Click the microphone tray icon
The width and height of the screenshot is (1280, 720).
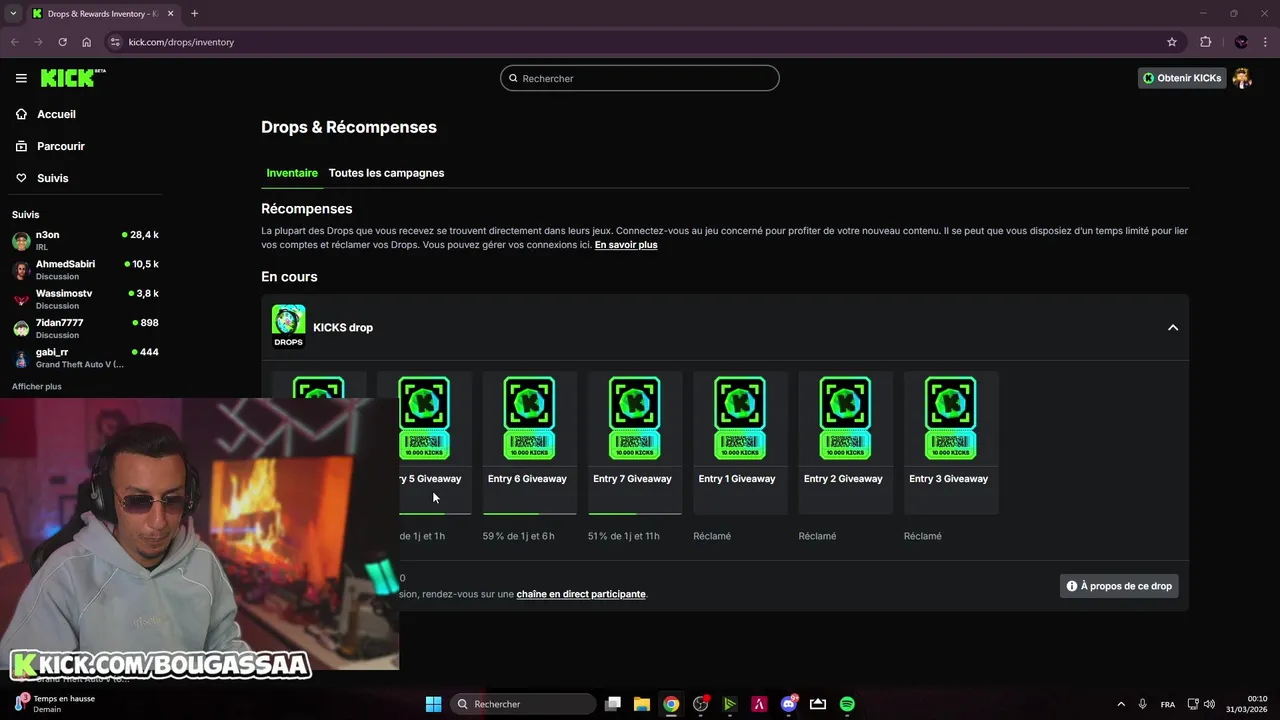click(1142, 704)
